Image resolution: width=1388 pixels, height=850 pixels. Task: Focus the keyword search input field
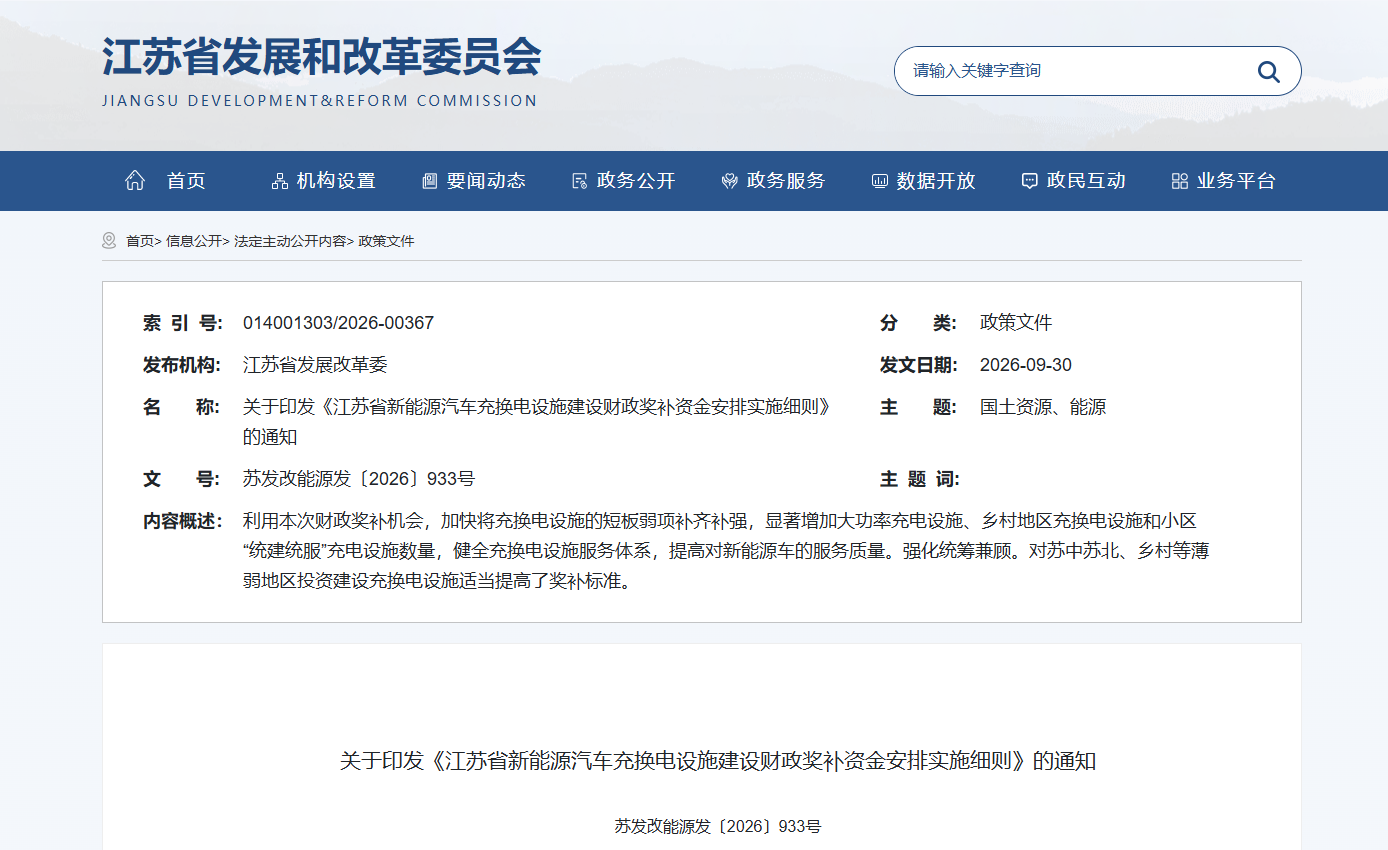pos(1075,71)
